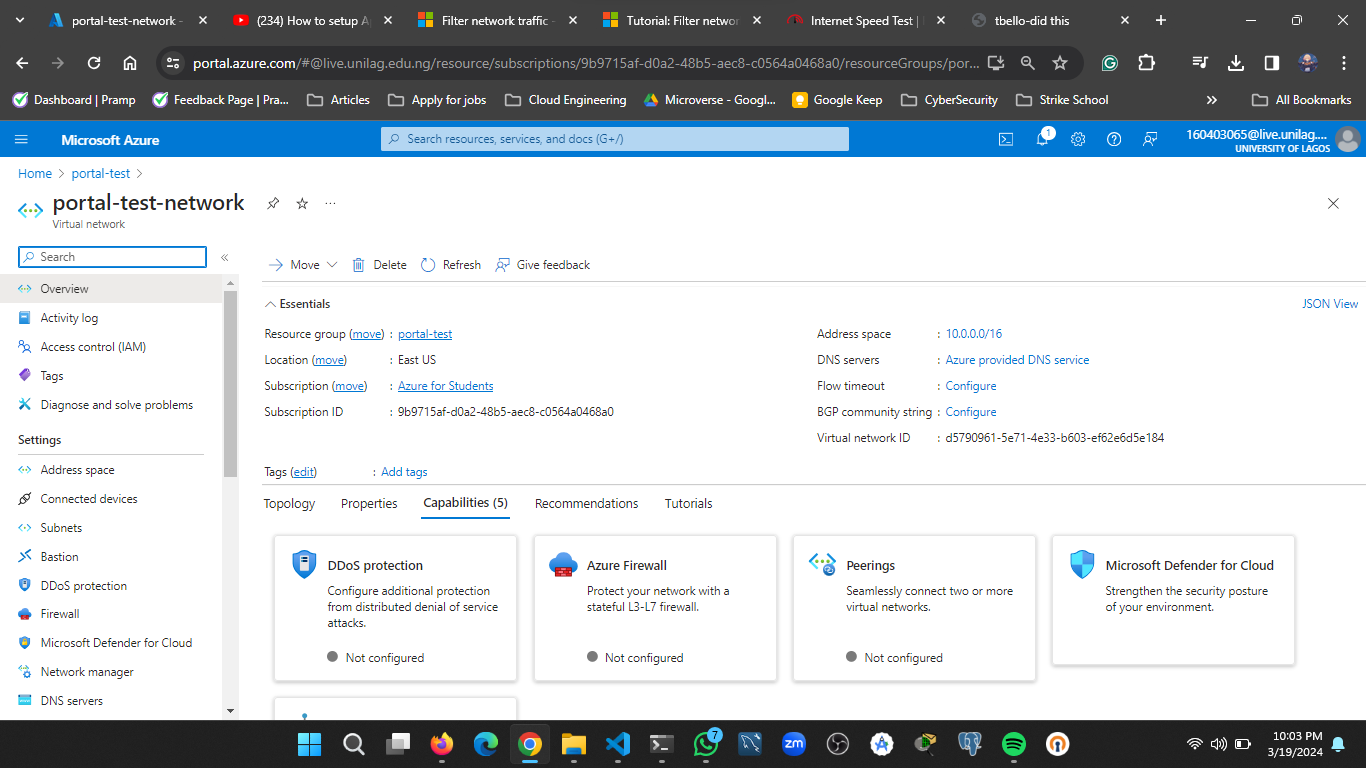
Task: Open Tags in the sidebar
Action: (52, 376)
